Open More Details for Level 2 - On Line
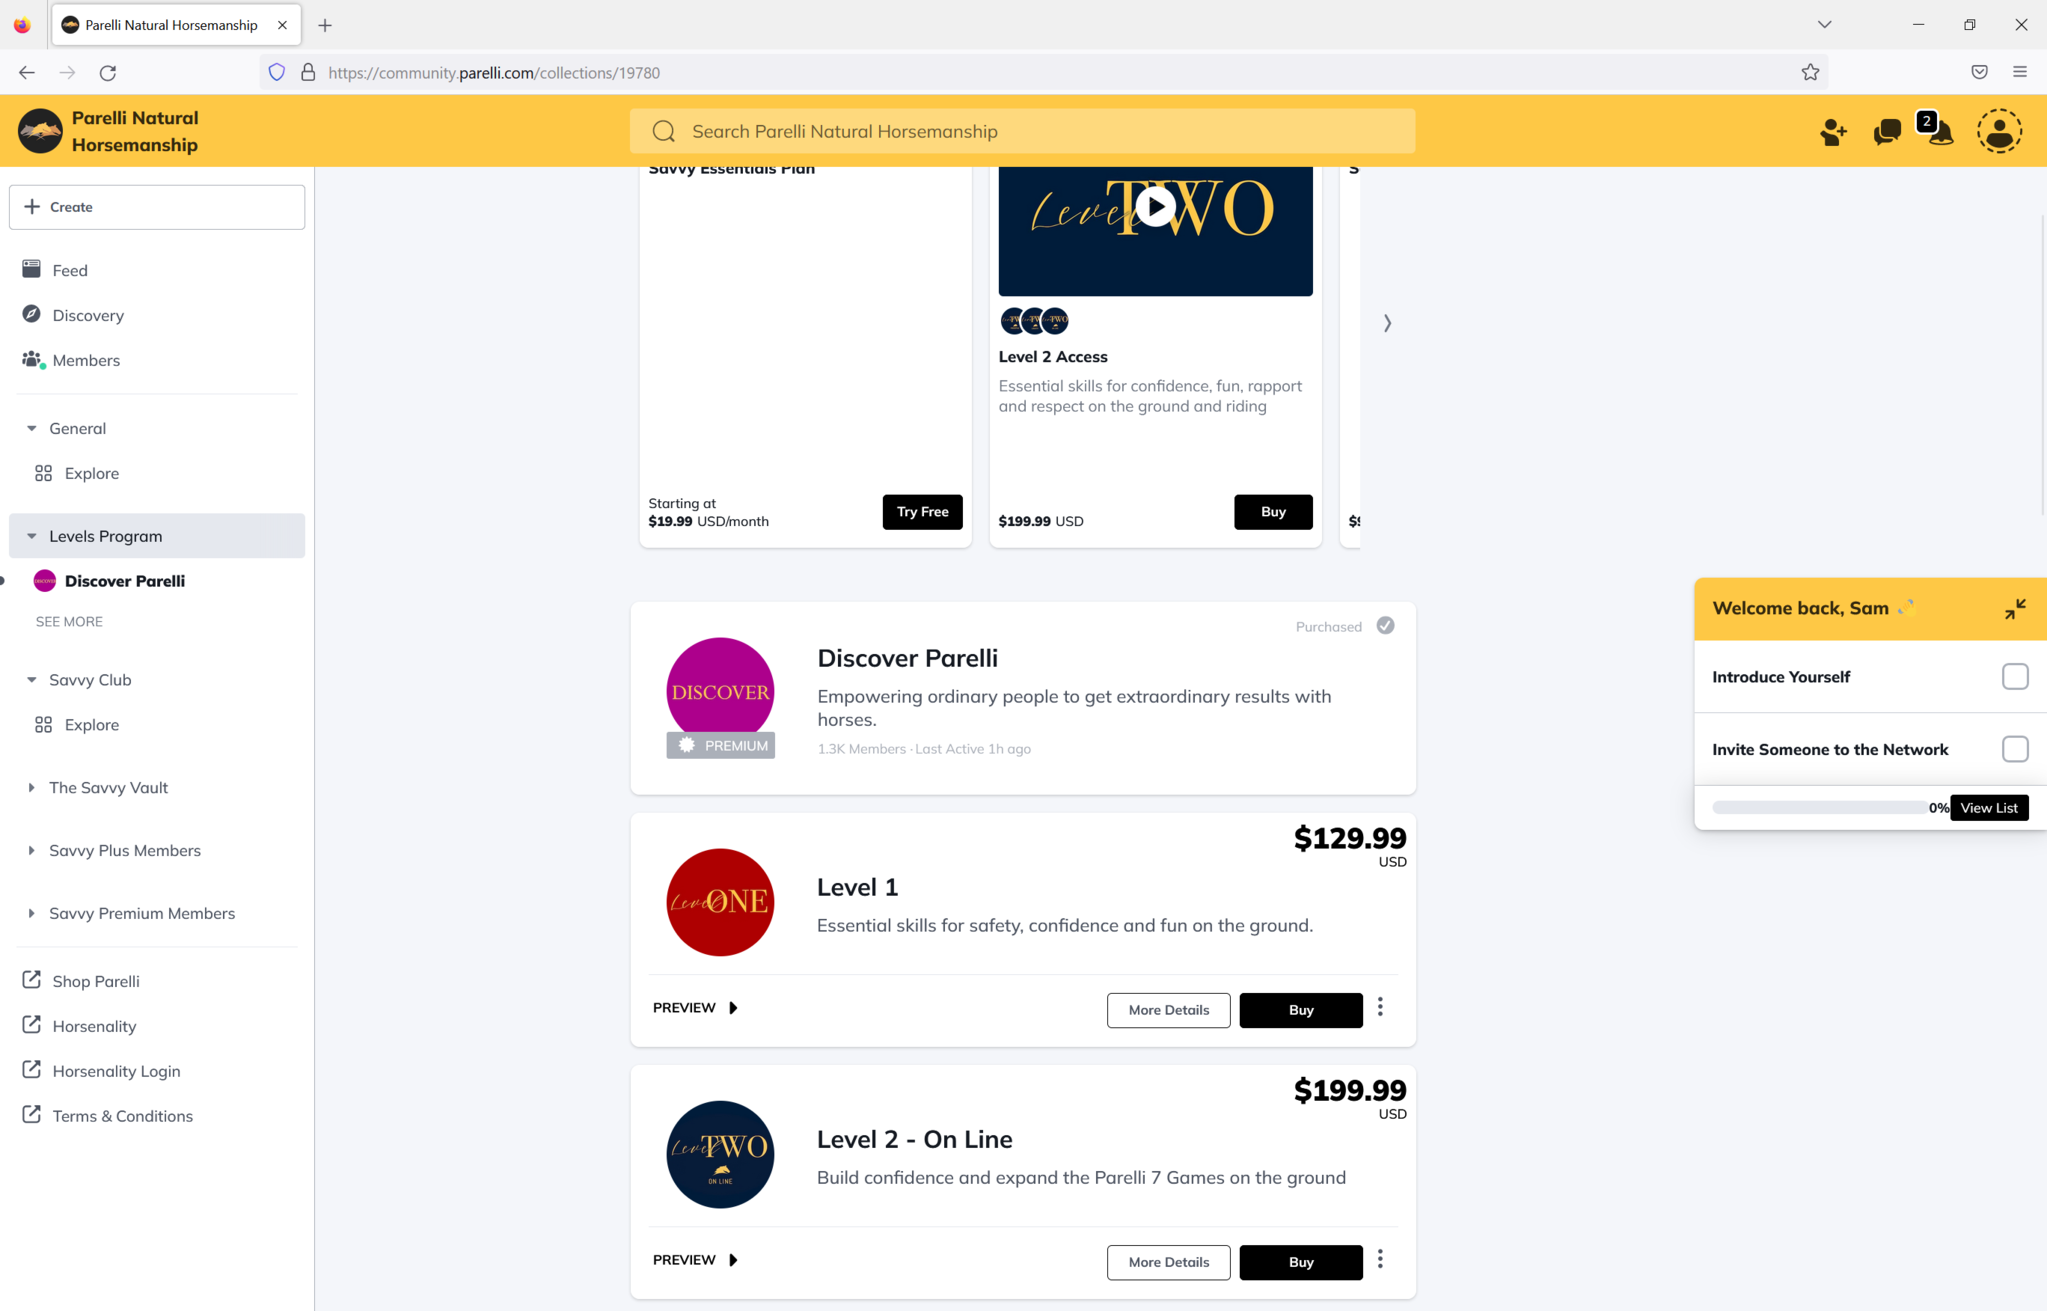 (1168, 1262)
